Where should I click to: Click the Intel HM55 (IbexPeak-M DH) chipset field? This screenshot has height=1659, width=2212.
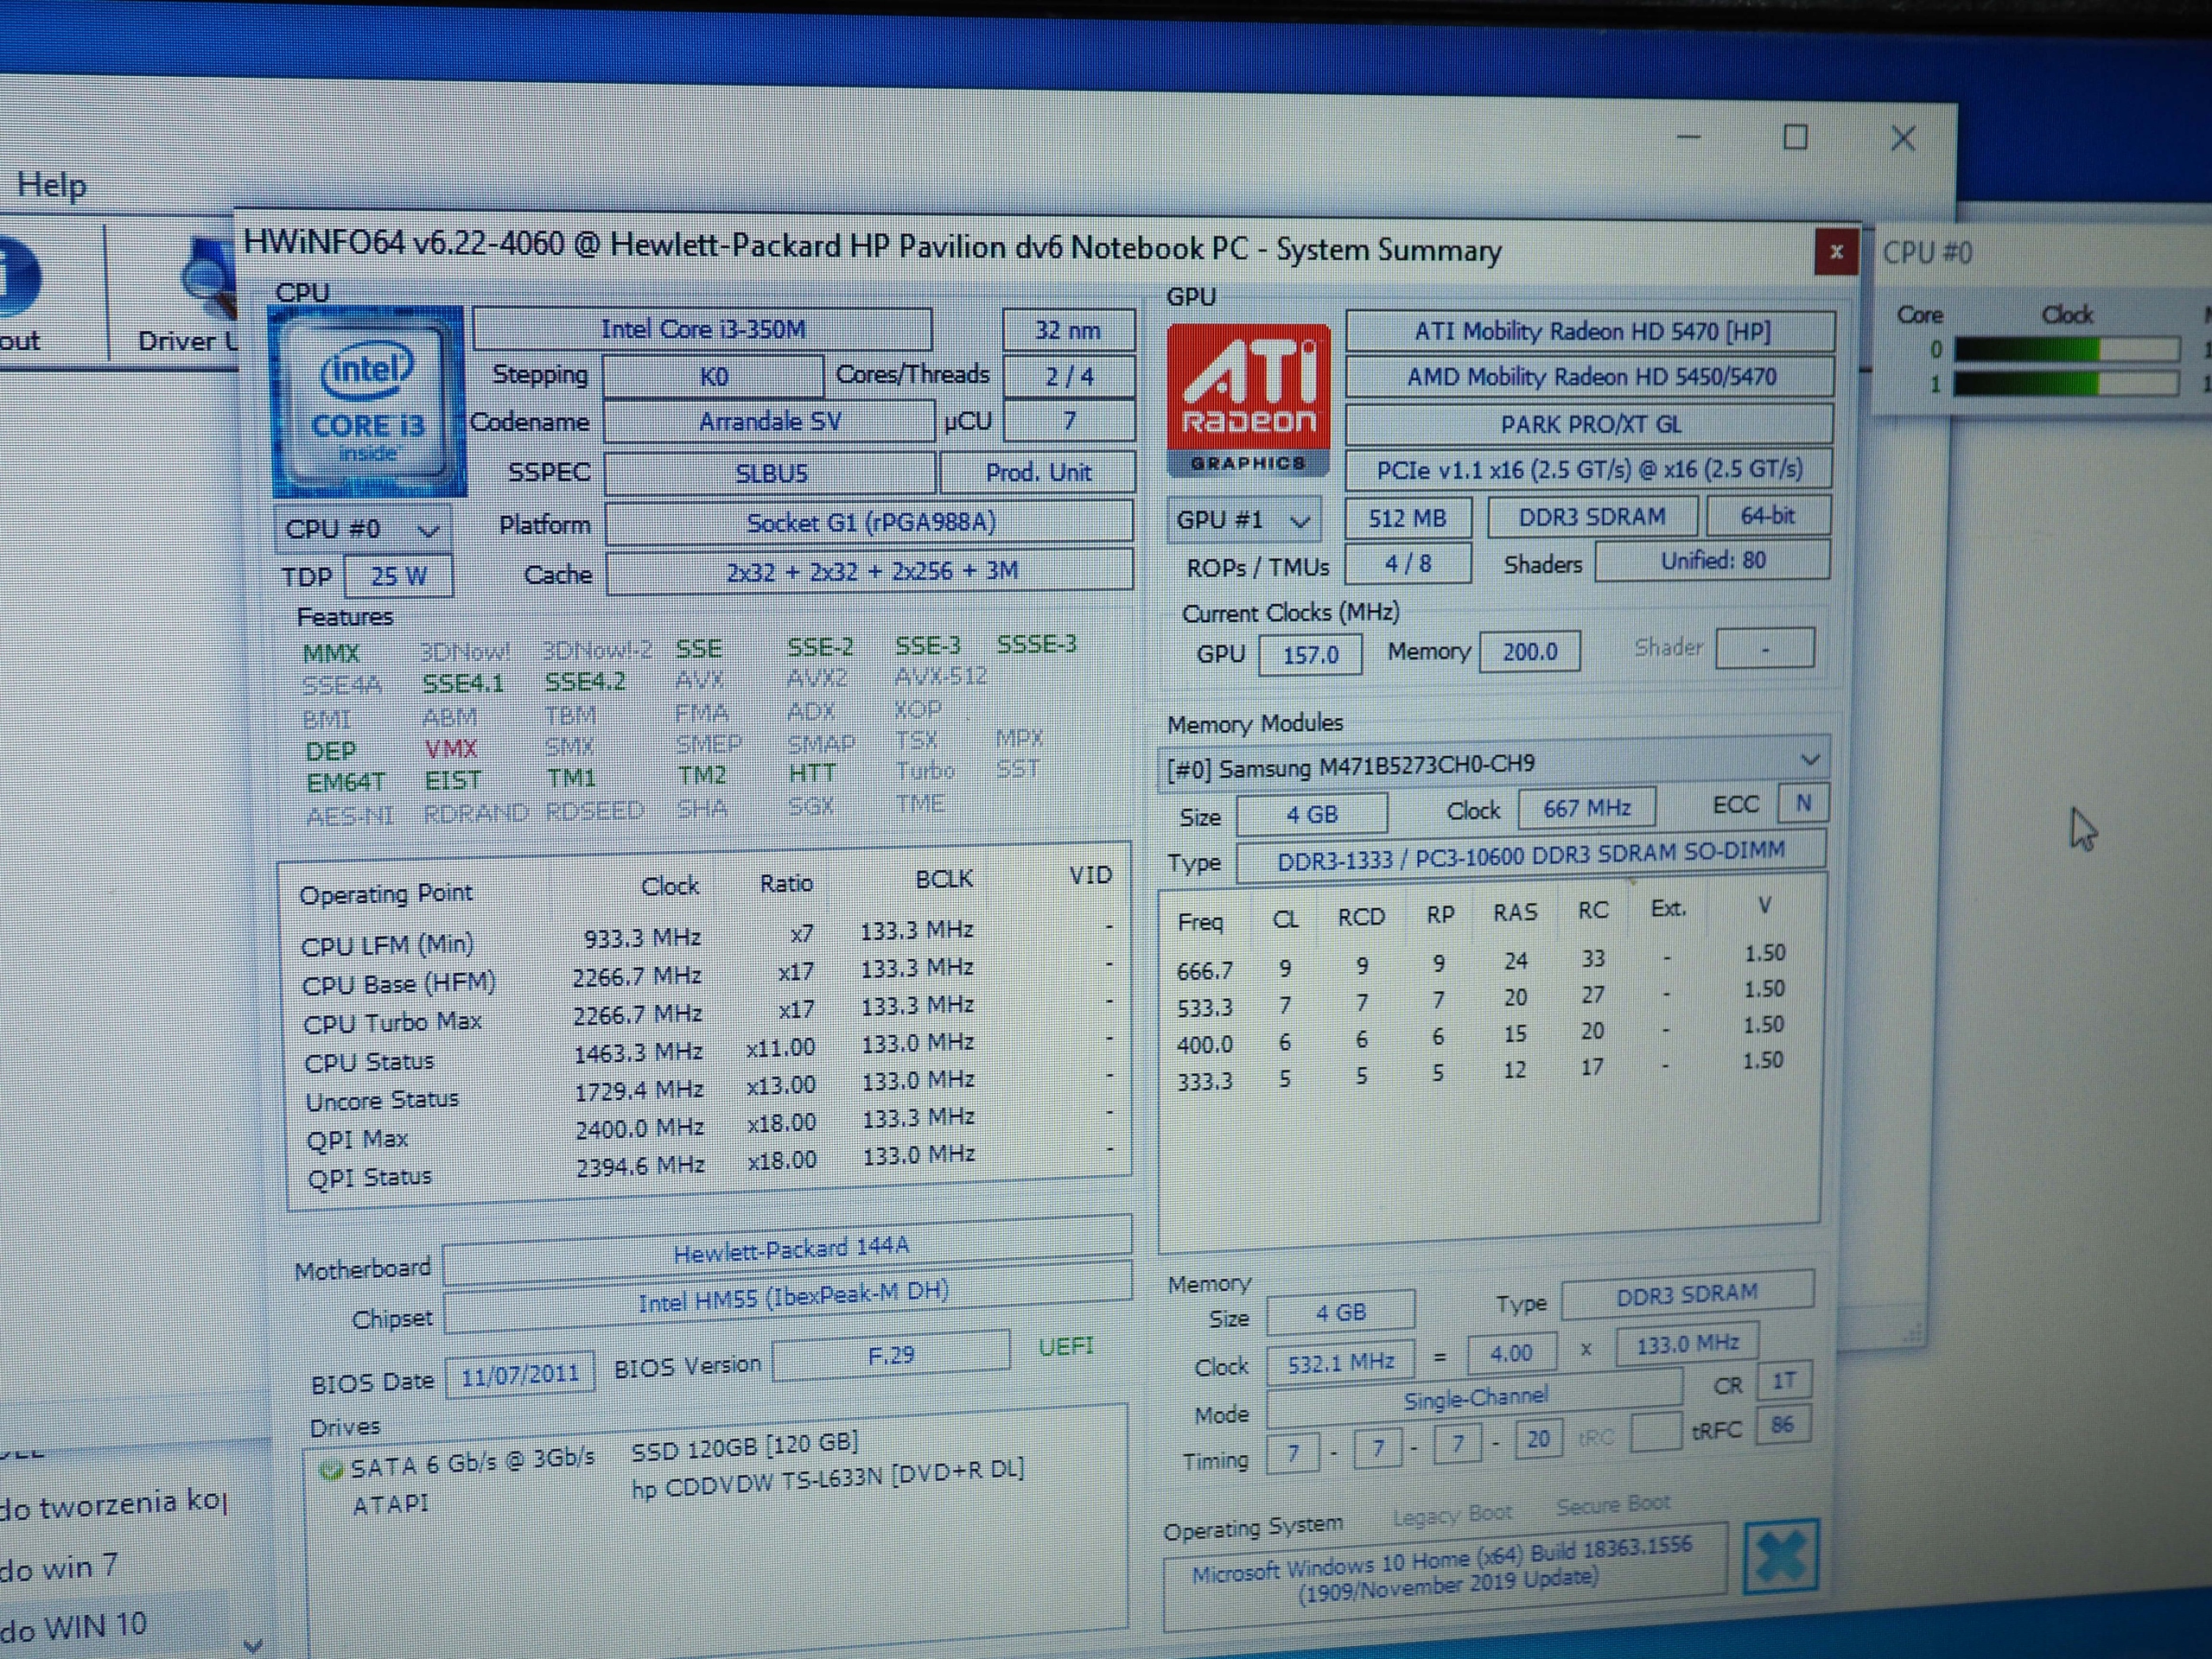789,1297
